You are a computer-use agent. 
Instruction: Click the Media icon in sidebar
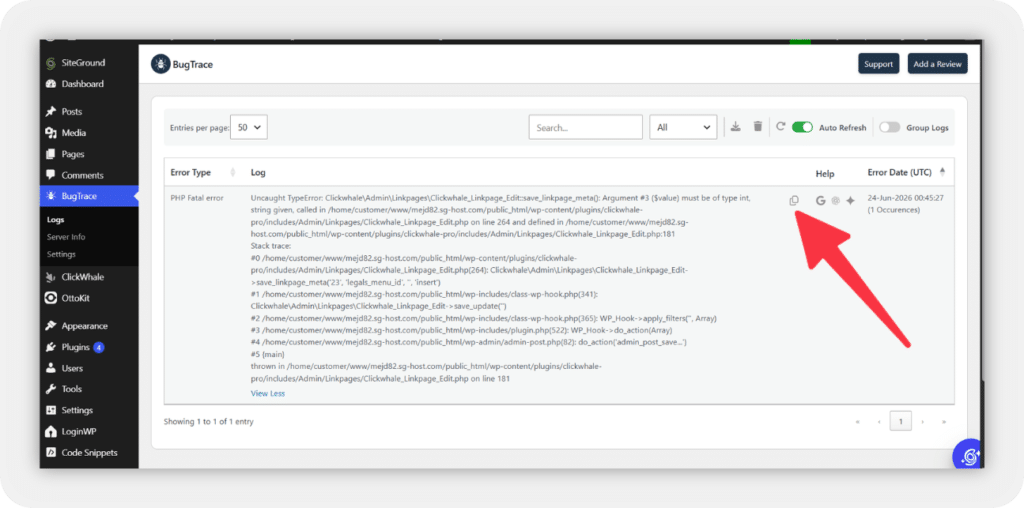(51, 133)
